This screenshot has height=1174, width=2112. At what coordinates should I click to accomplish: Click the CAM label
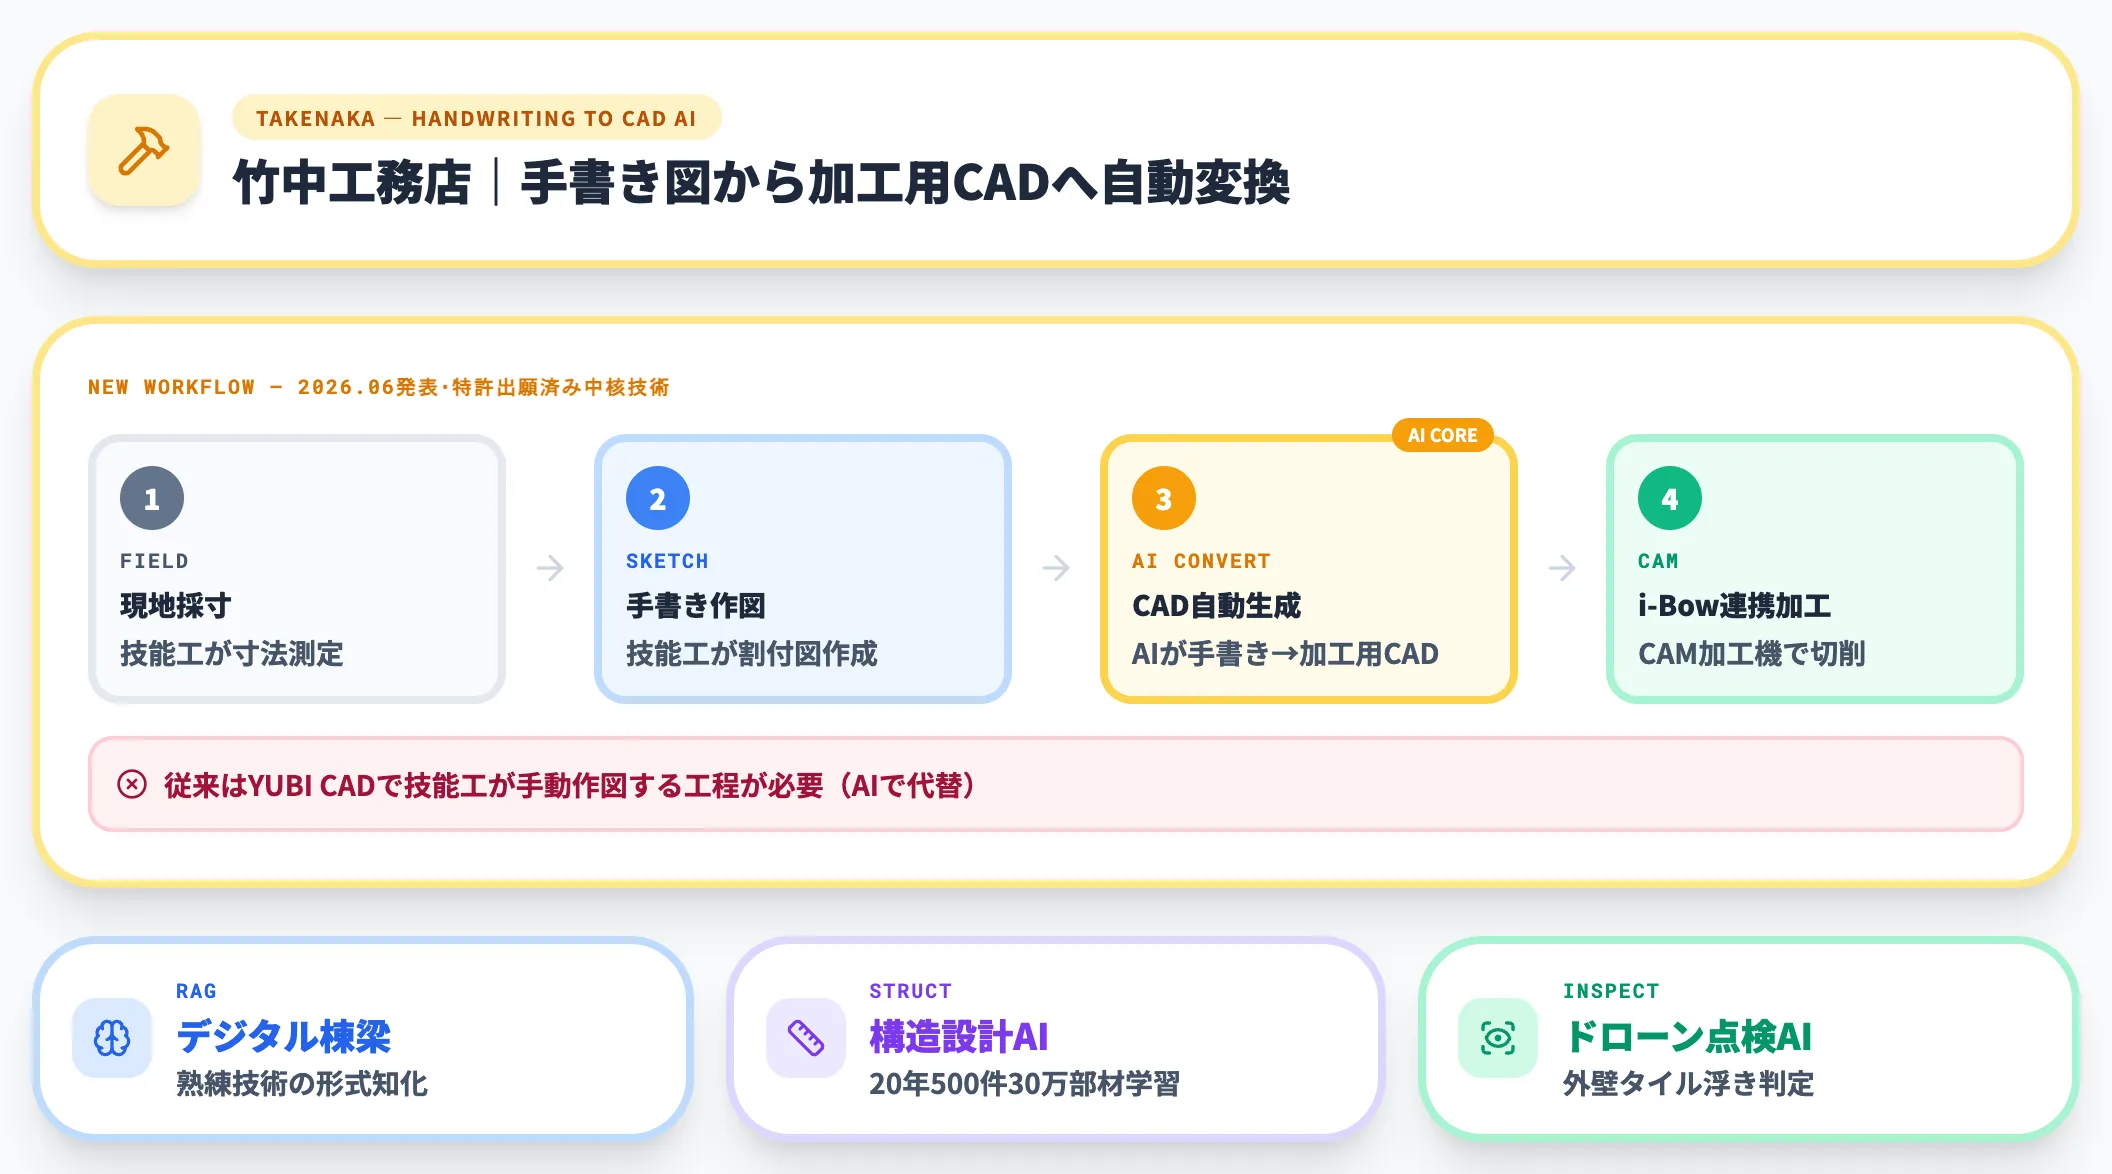click(1658, 561)
